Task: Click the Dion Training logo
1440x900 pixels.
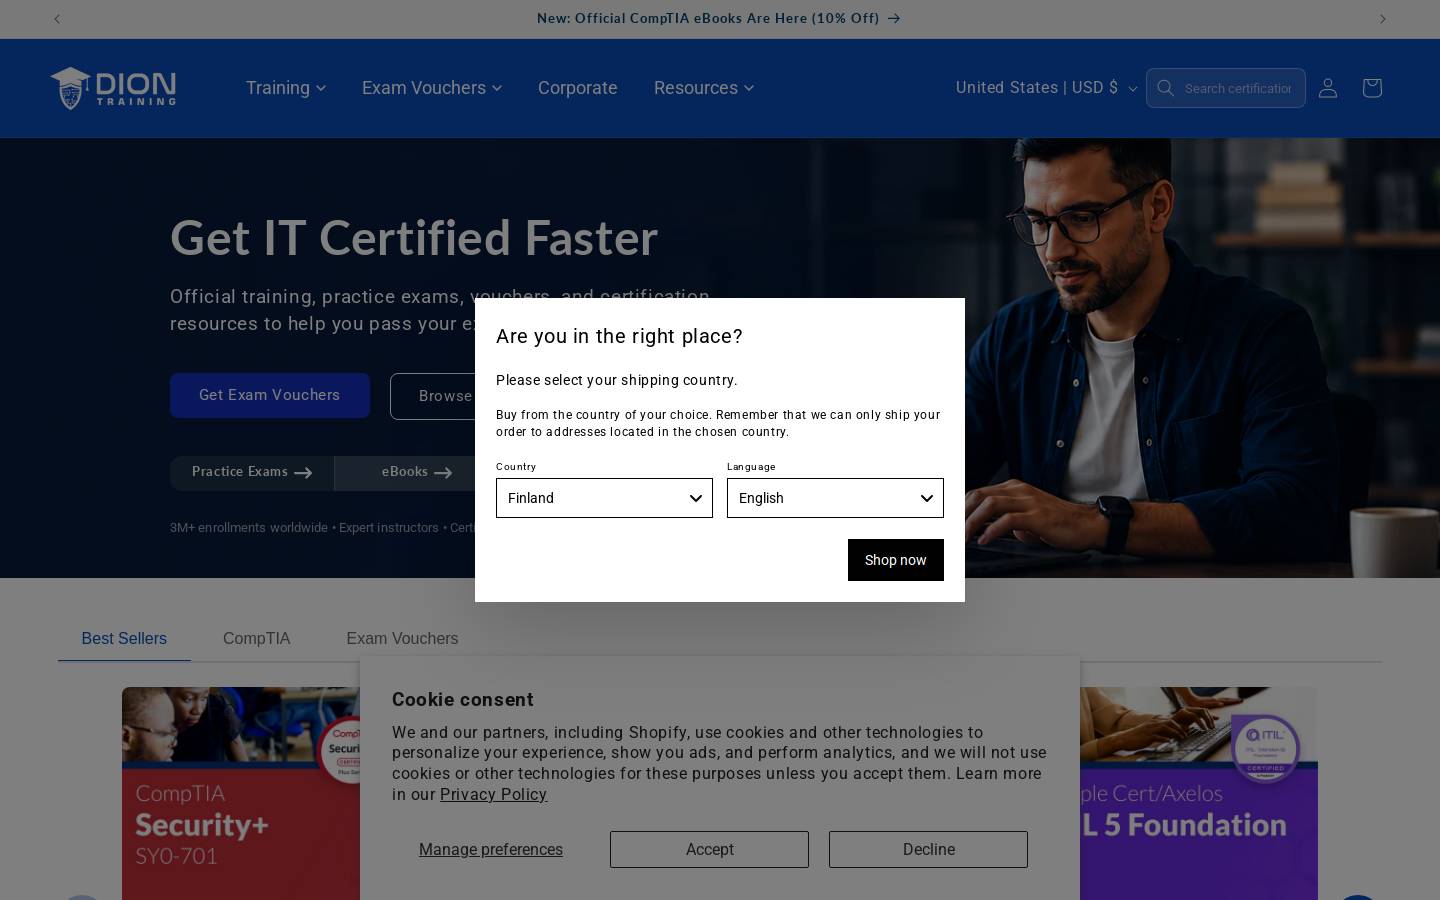Action: pos(114,88)
